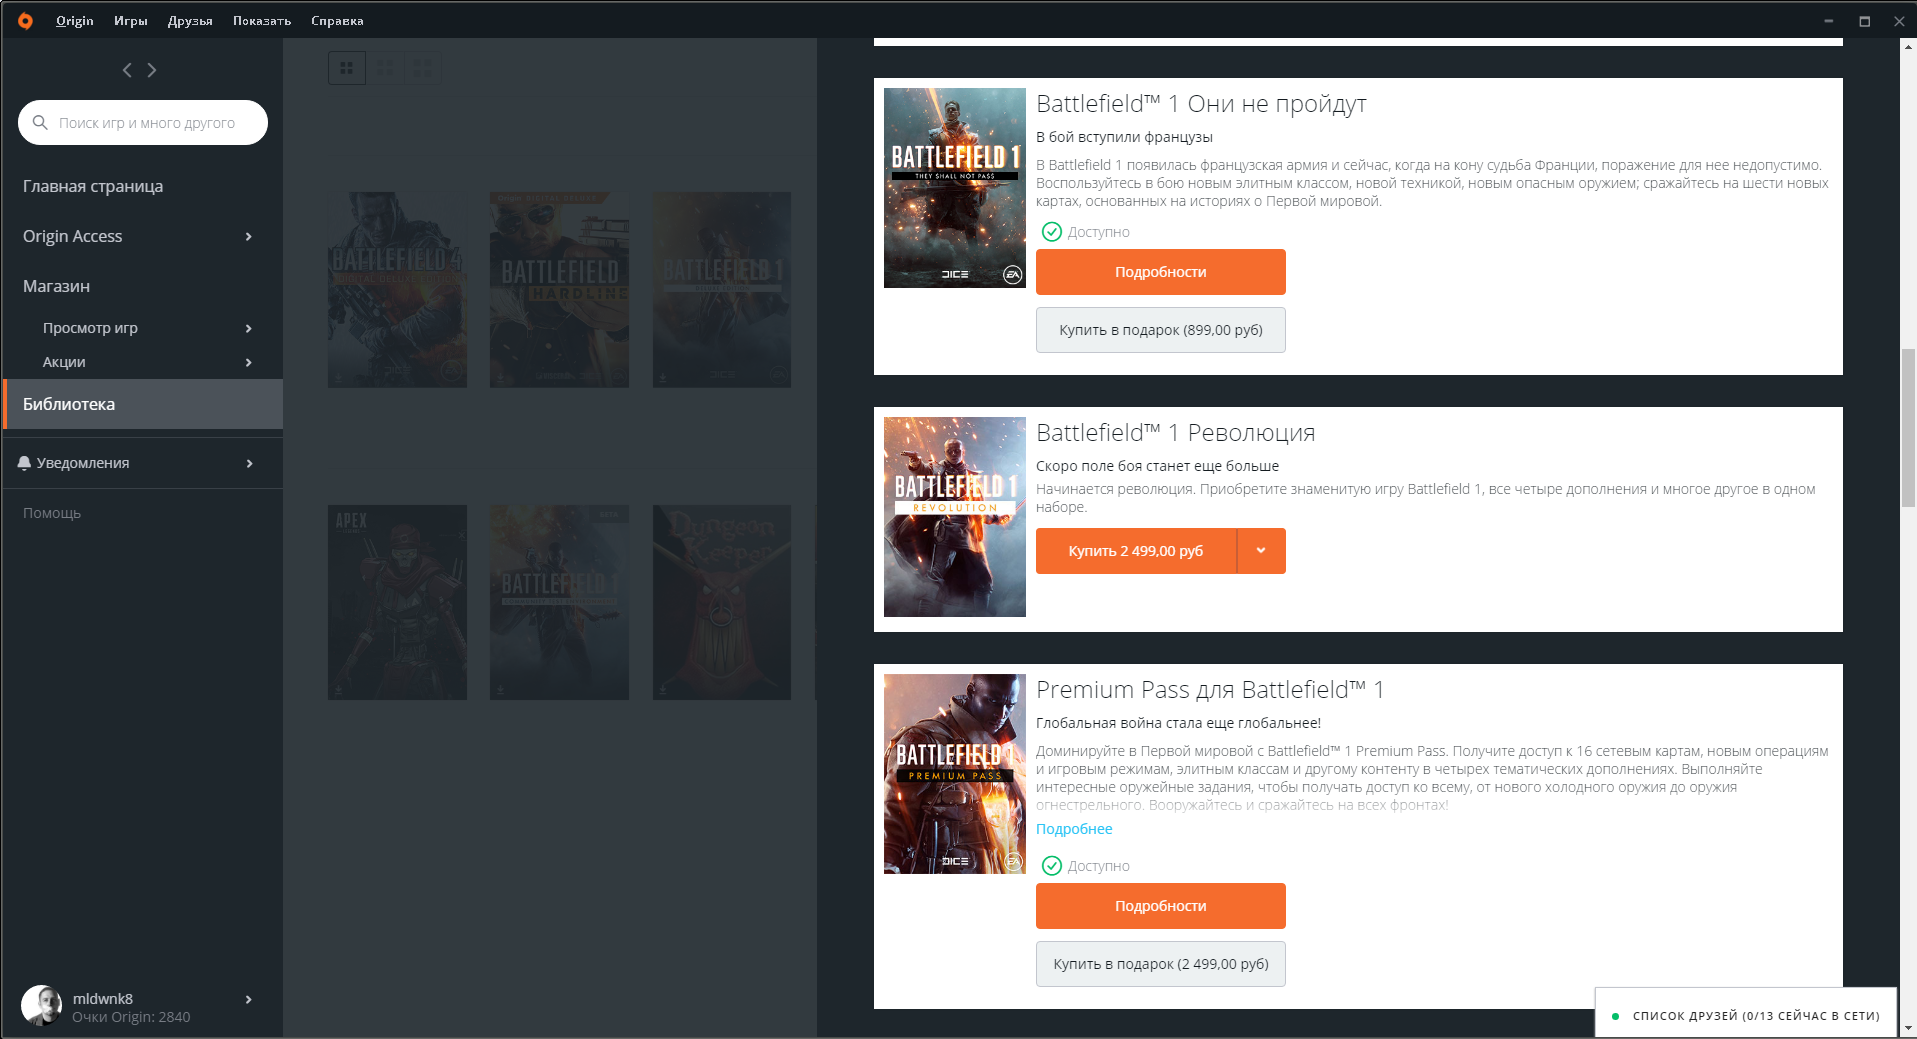Screen dimensions: 1917x1039
Task: Select Библиотека in the sidebar
Action: click(x=143, y=404)
